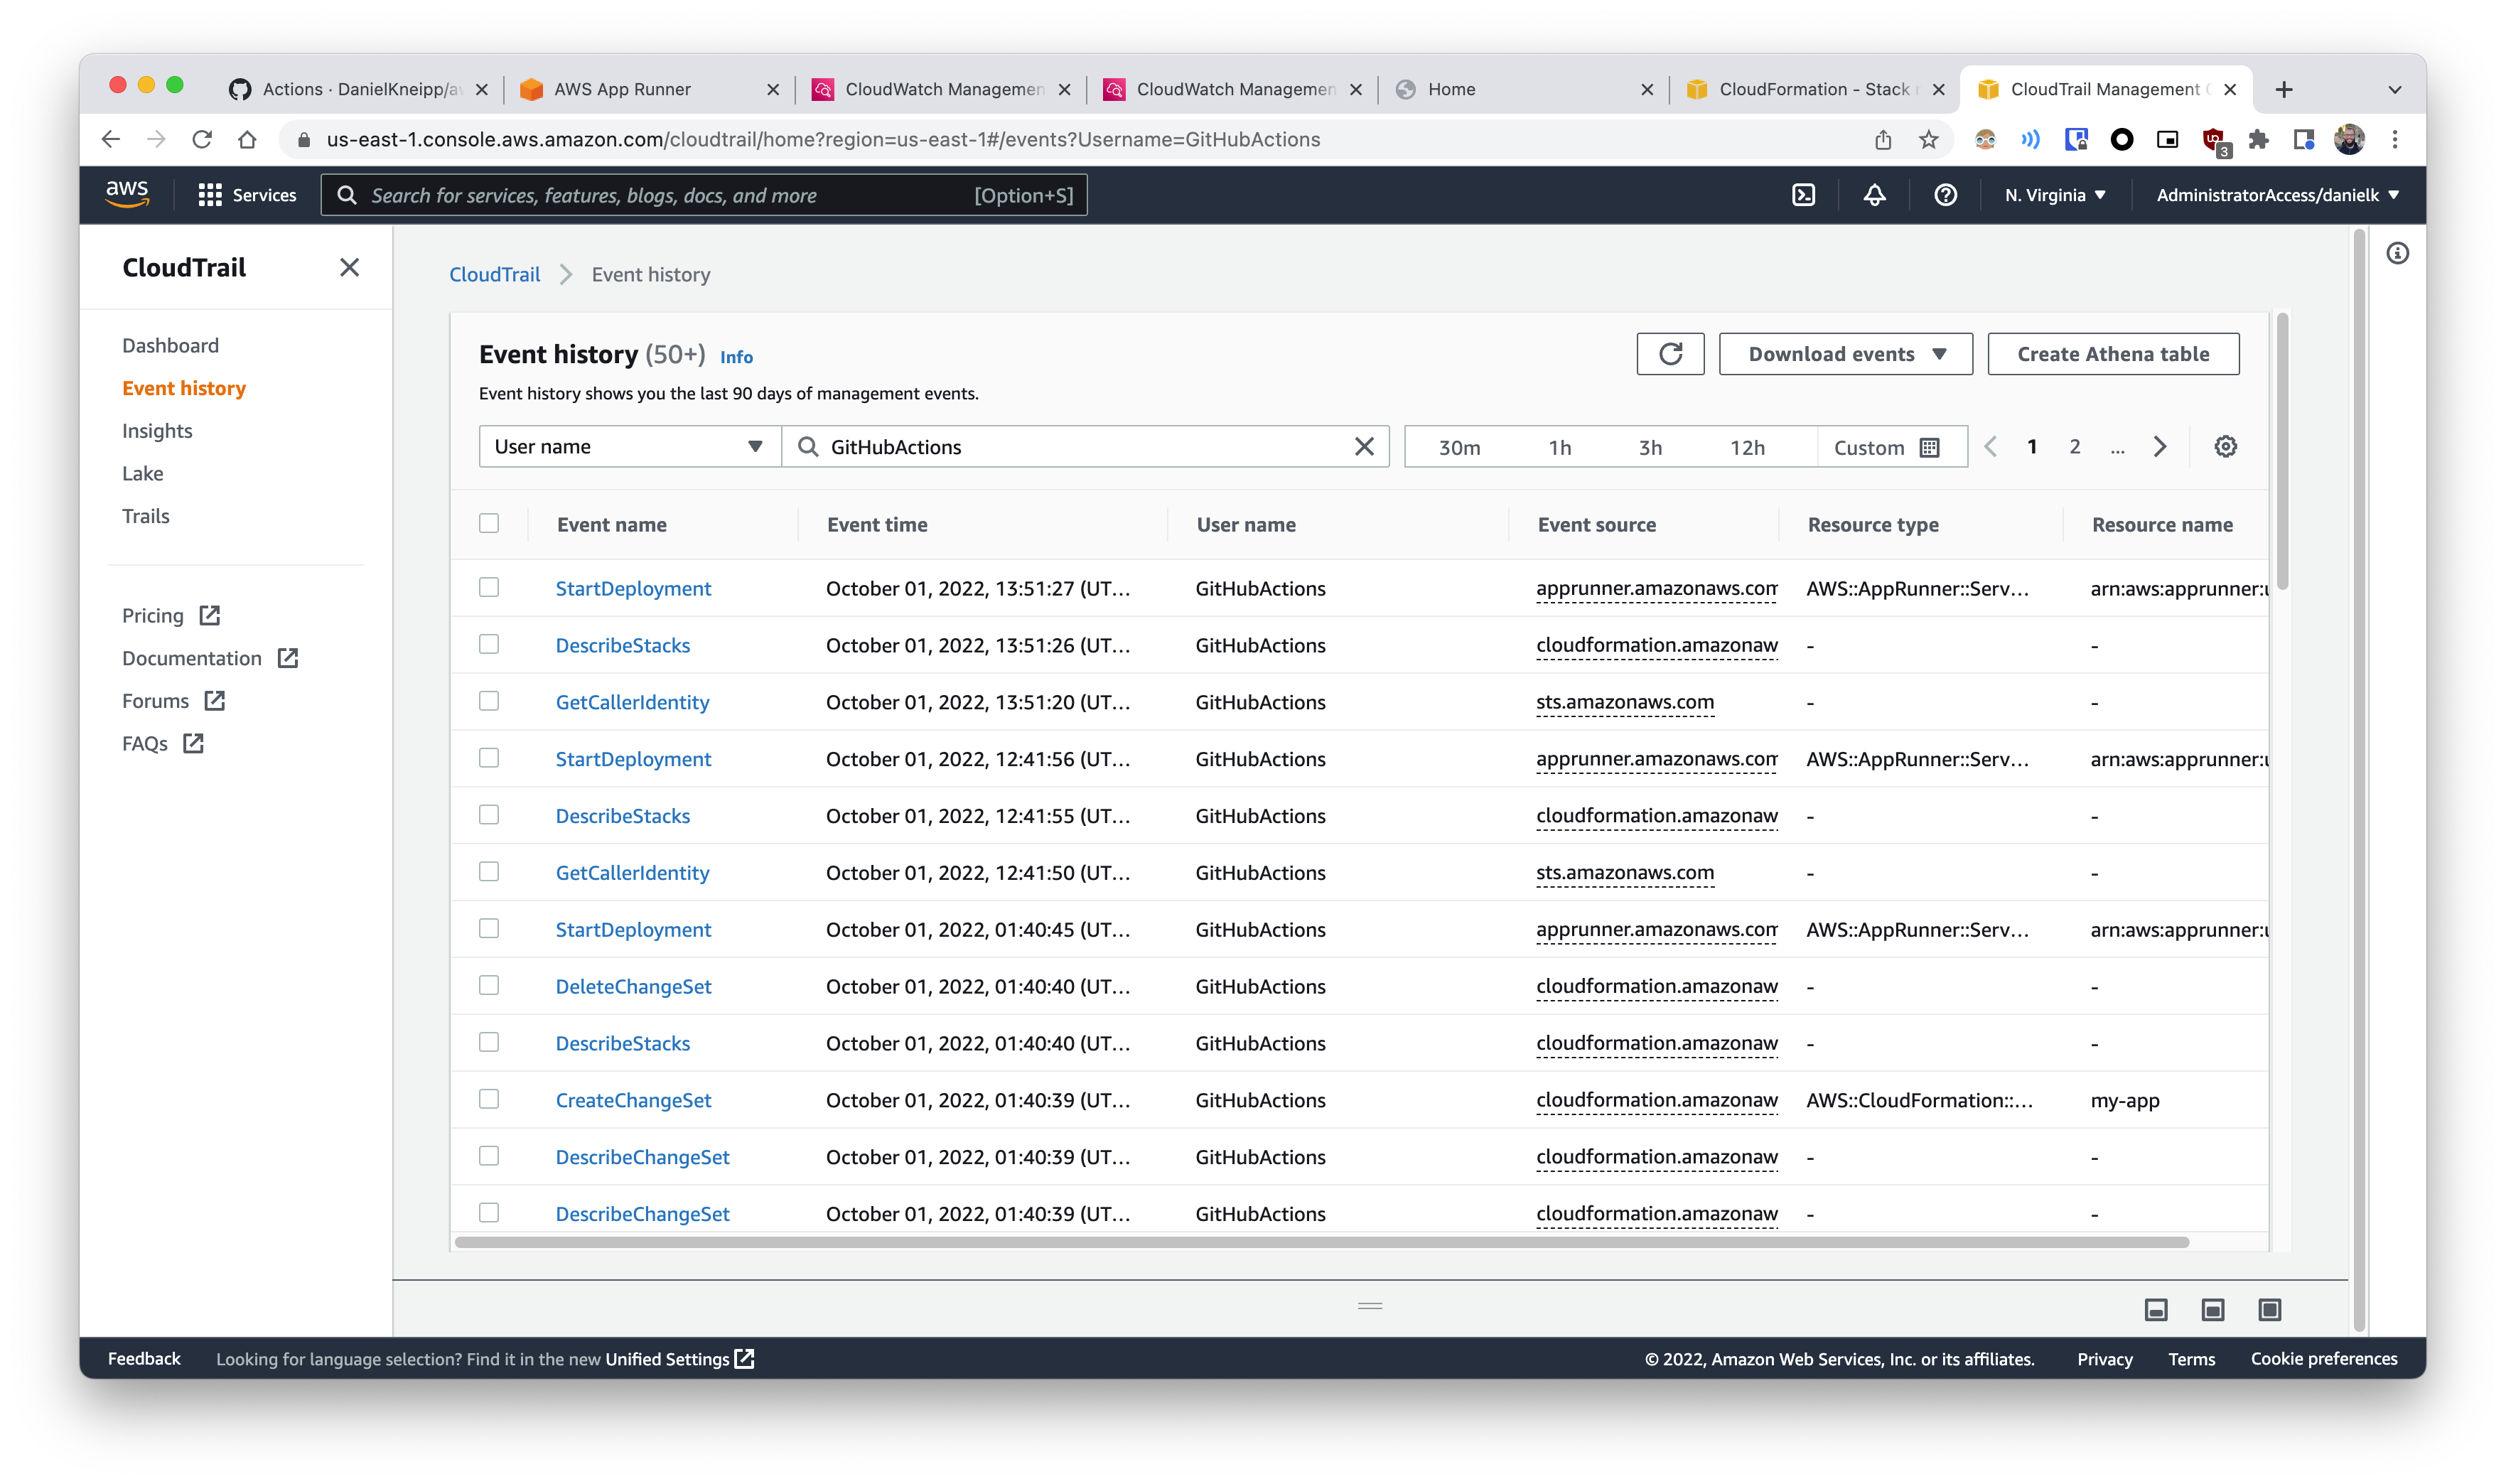Open table preferences gear icon
The image size is (2506, 1484).
point(2225,447)
